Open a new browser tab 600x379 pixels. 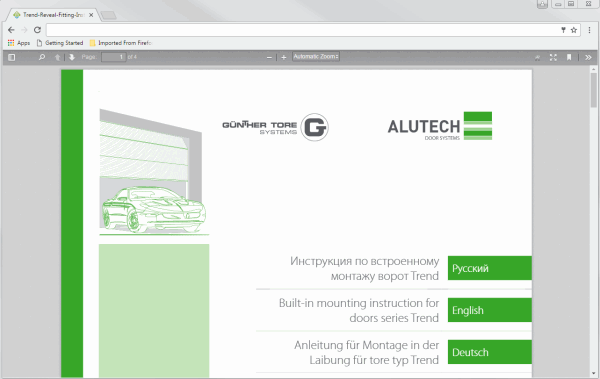(109, 15)
